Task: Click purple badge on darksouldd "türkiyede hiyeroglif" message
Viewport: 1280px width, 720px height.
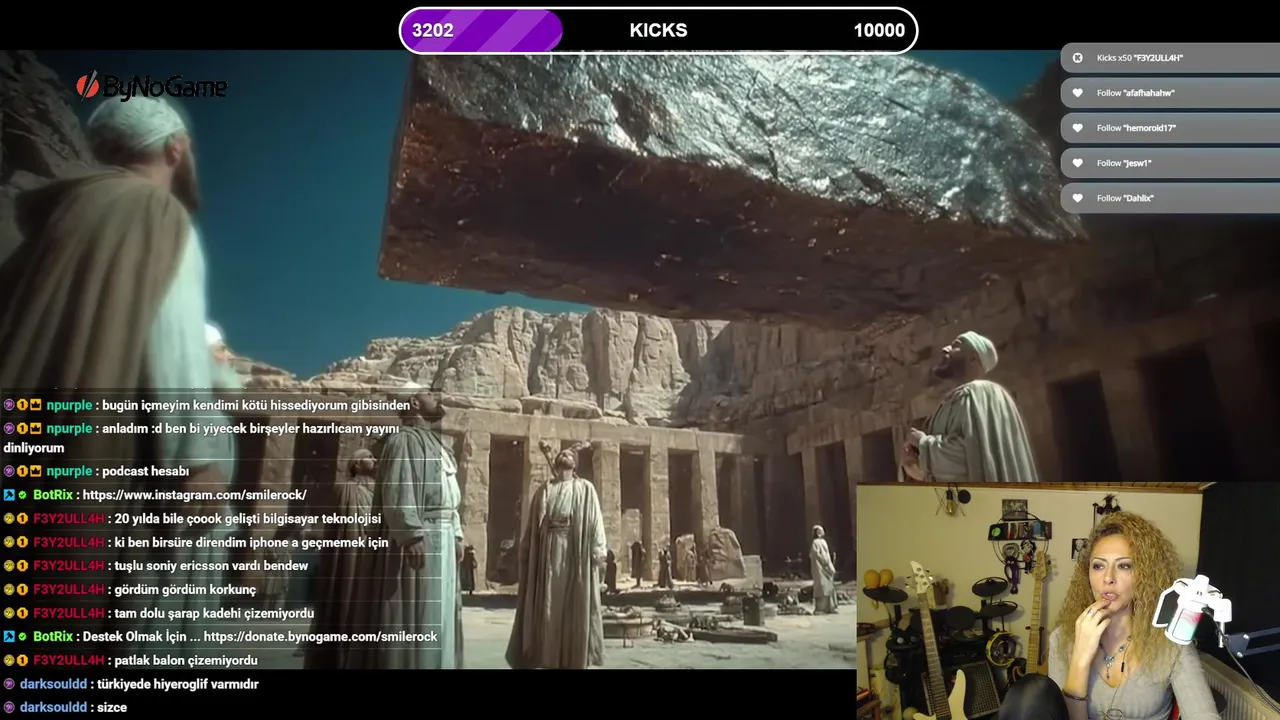Action: 9,684
